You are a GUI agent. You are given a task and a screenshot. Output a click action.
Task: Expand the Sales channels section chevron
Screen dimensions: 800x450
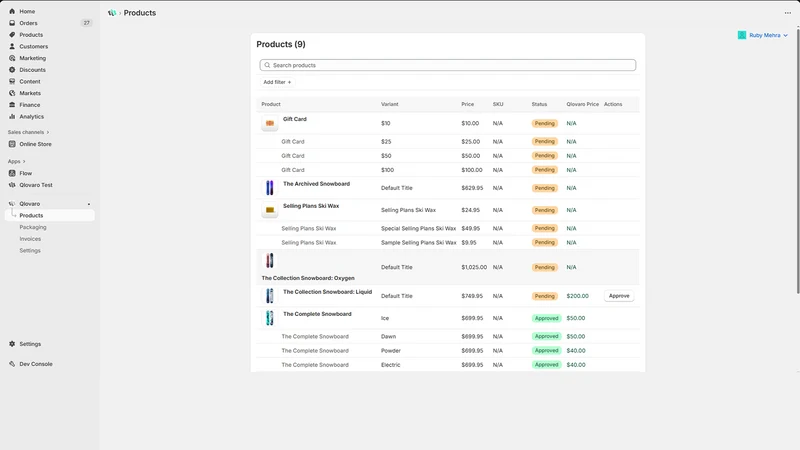pos(48,132)
